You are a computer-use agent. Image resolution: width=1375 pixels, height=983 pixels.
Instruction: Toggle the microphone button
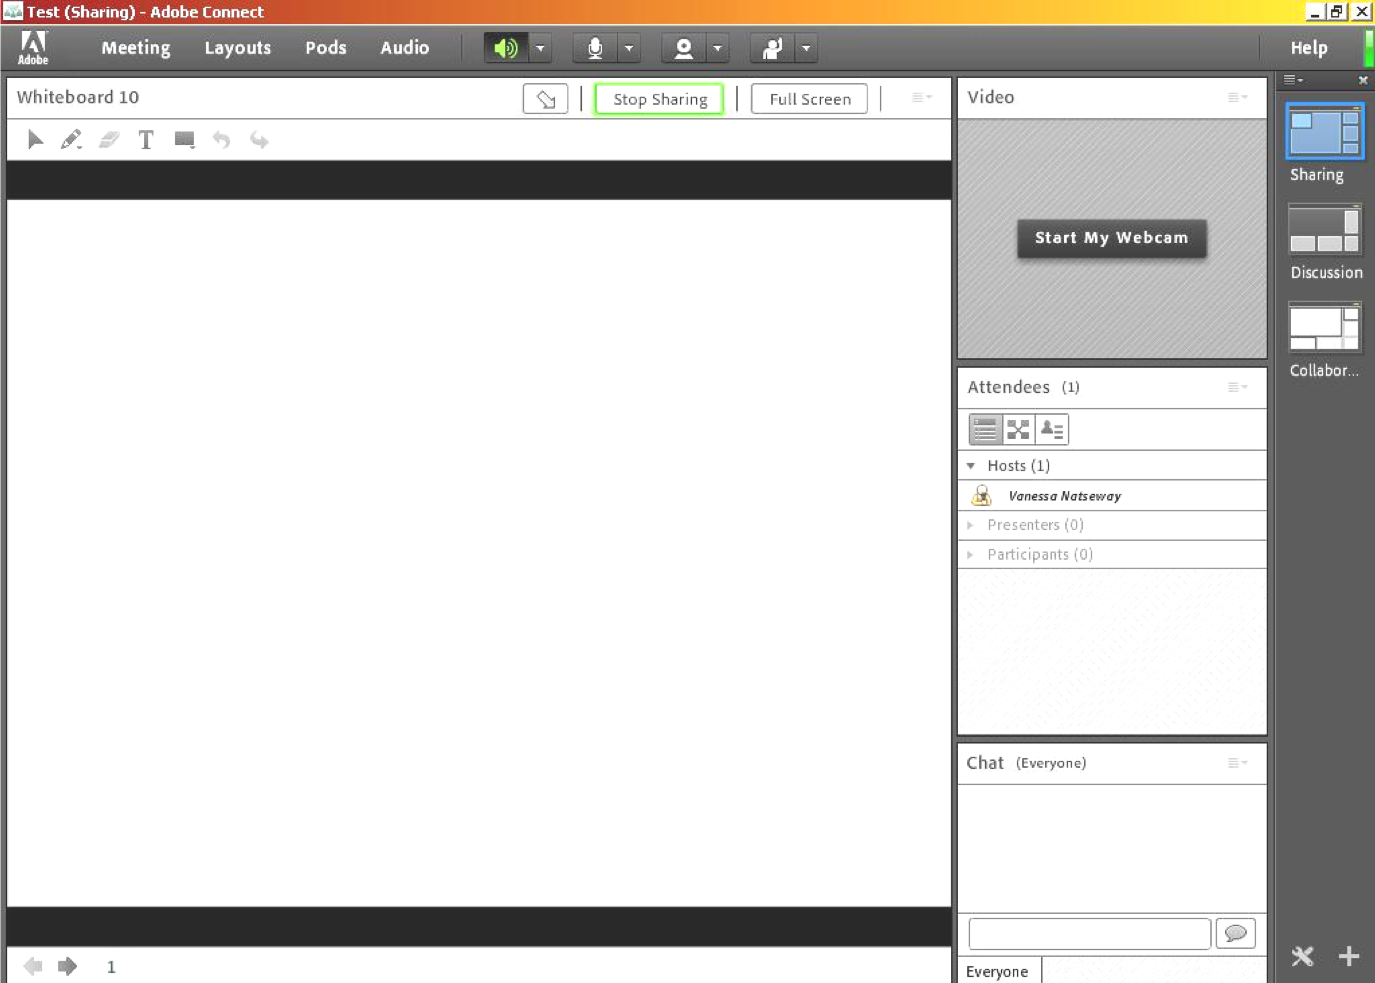[595, 48]
